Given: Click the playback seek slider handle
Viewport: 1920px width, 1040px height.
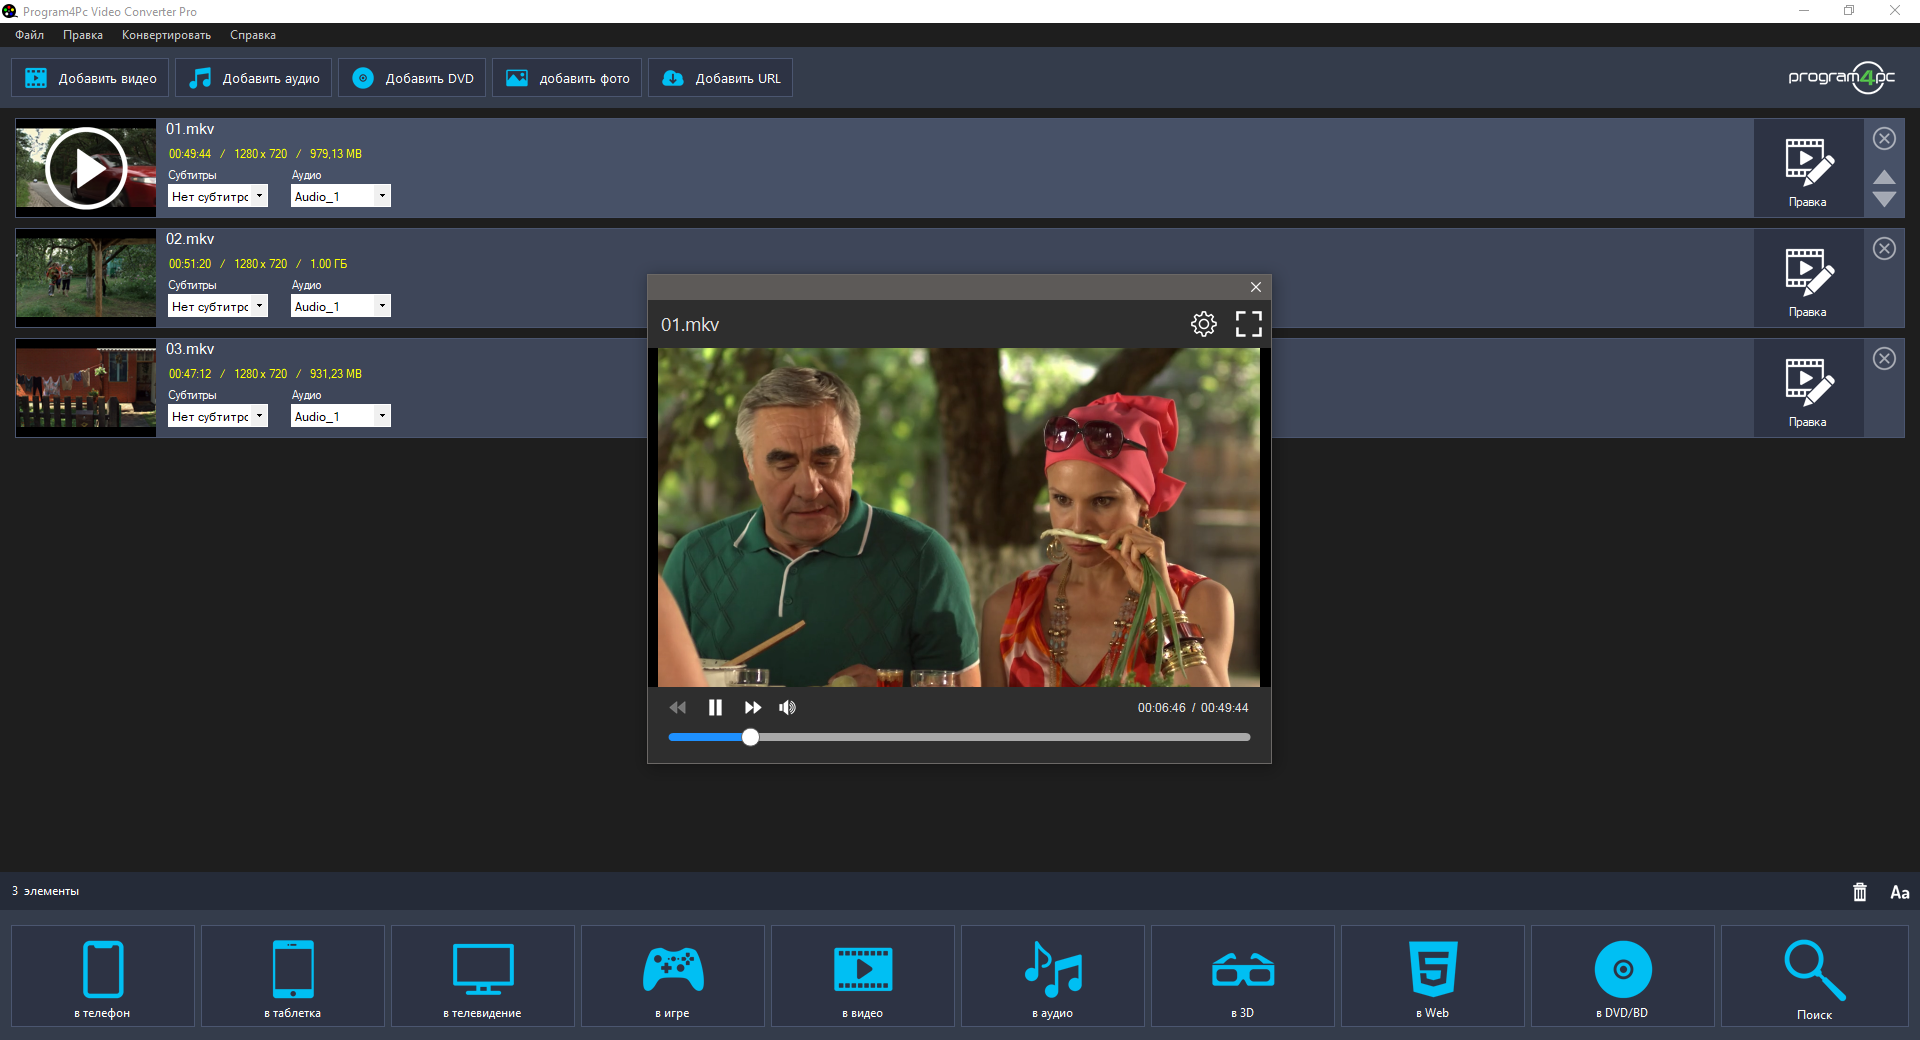Looking at the screenshot, I should pyautogui.click(x=750, y=737).
